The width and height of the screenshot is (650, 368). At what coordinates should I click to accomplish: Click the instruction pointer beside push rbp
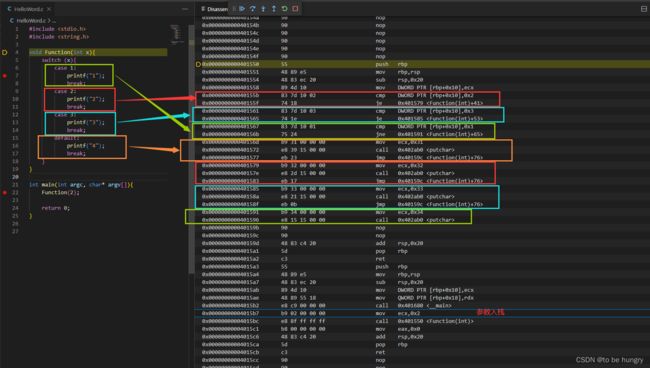click(x=198, y=64)
